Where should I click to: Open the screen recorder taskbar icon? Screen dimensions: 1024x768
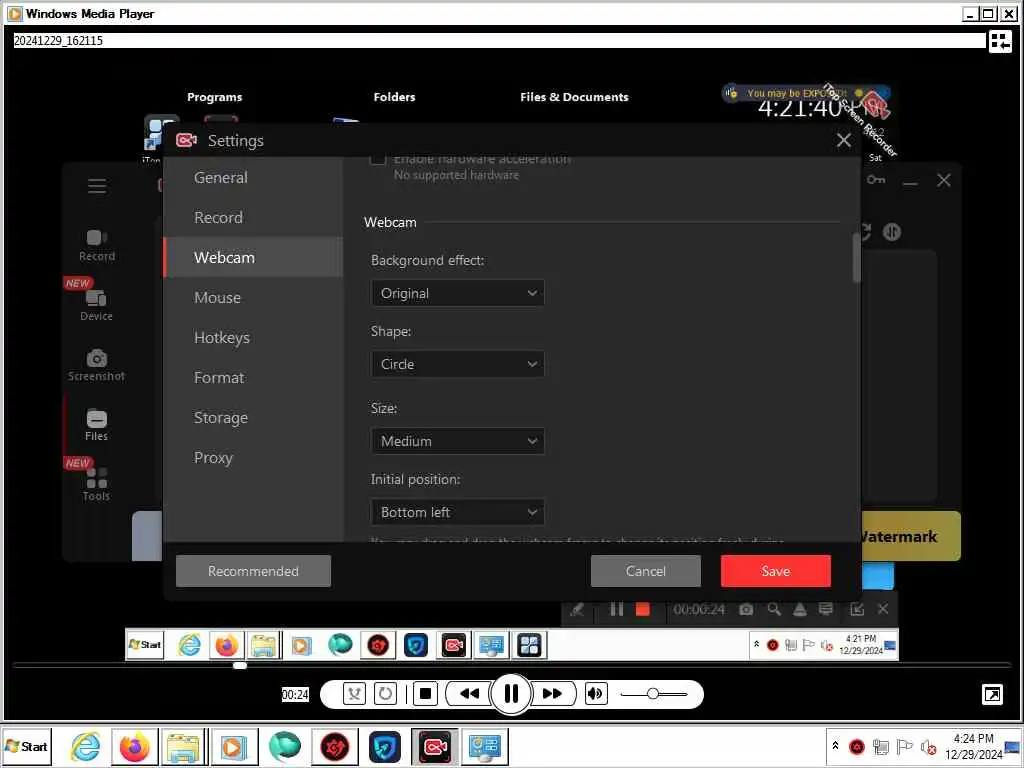[436, 746]
